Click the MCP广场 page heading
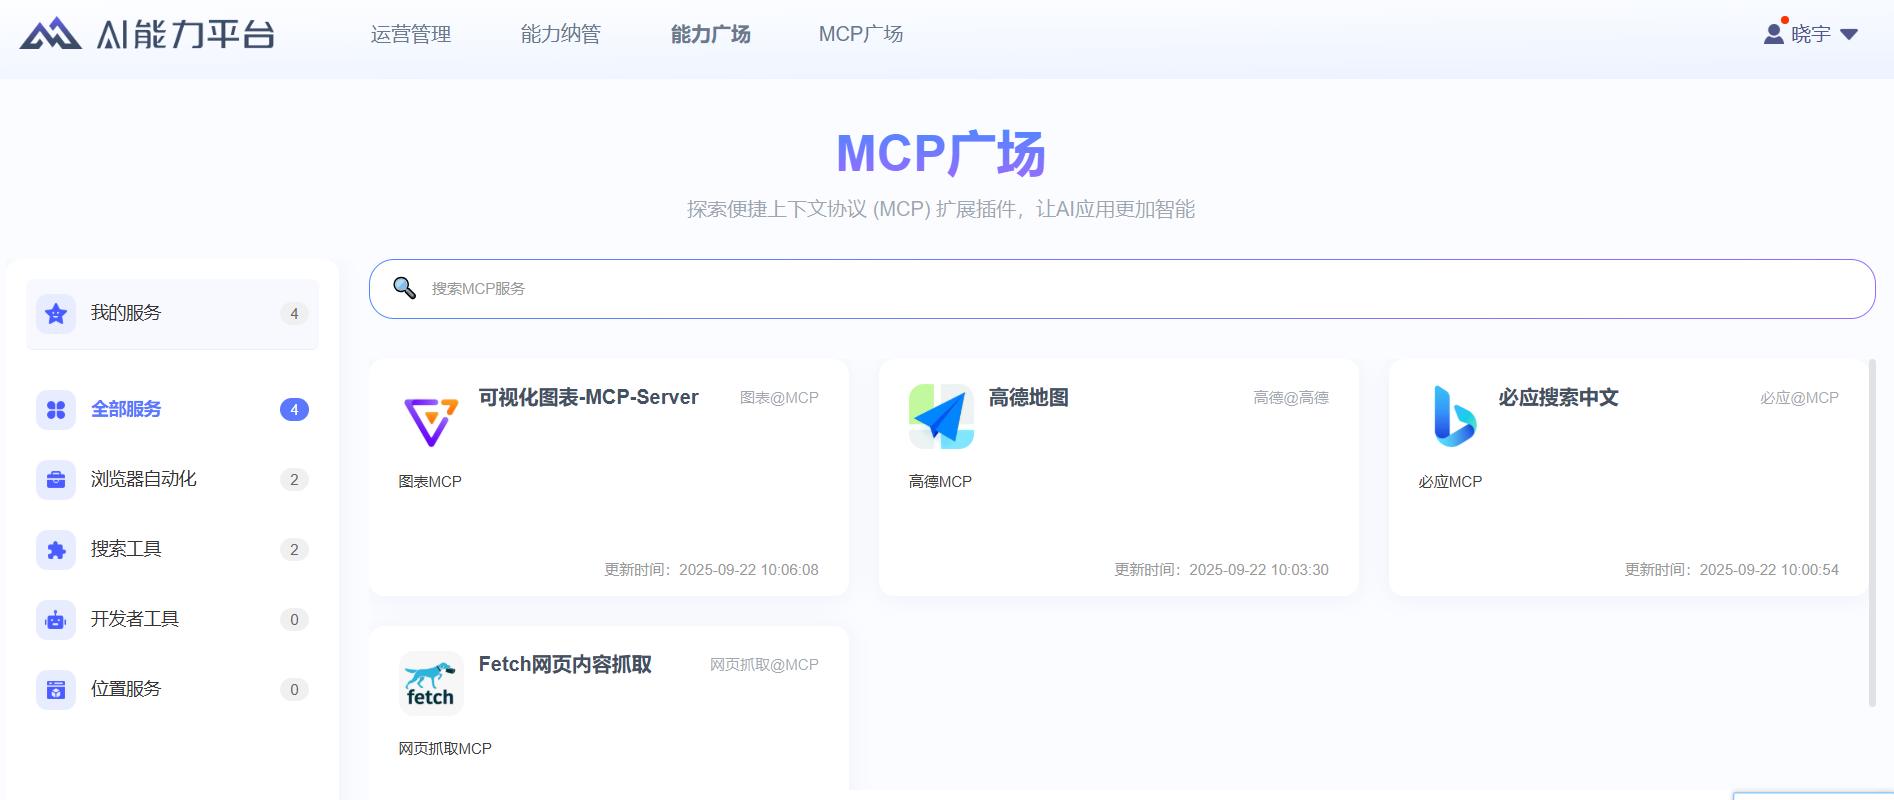Viewport: 1894px width, 800px height. point(941,154)
